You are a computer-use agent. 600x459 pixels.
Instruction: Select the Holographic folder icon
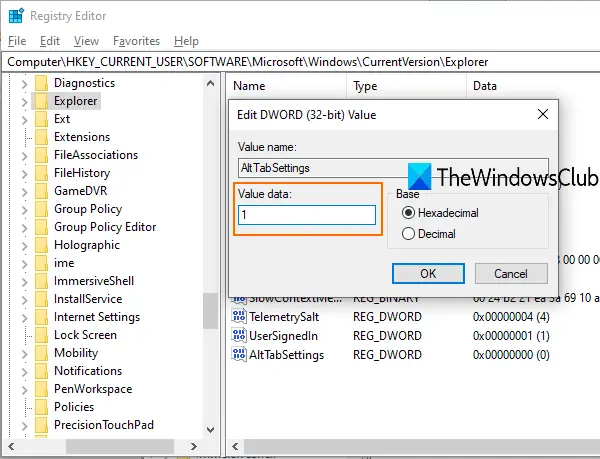[x=41, y=245]
